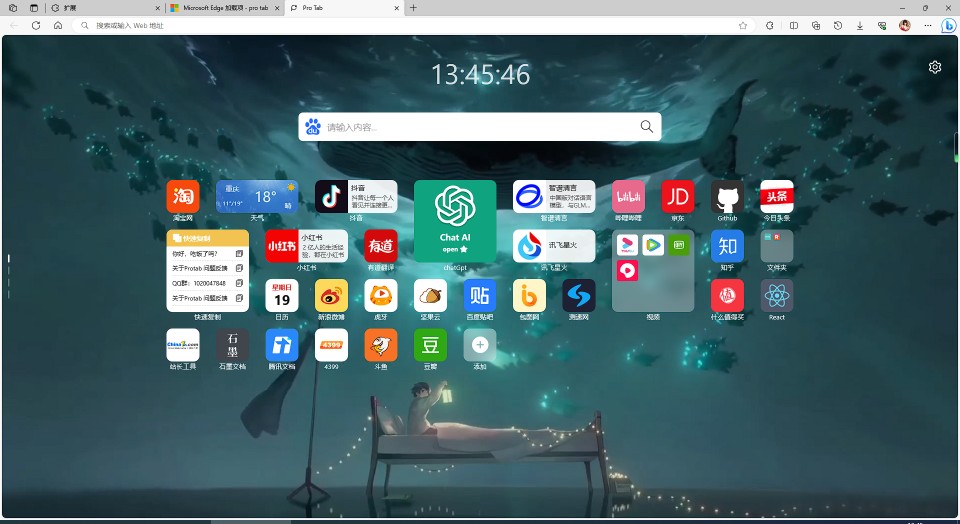This screenshot has height=524, width=960.
Task: Open Edge Settings and more menu
Action: 928,26
